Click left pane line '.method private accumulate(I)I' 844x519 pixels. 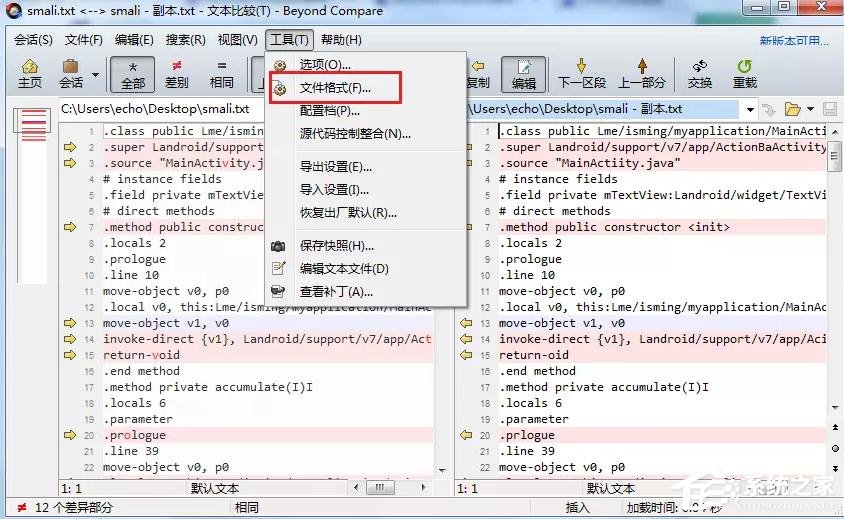click(x=208, y=387)
